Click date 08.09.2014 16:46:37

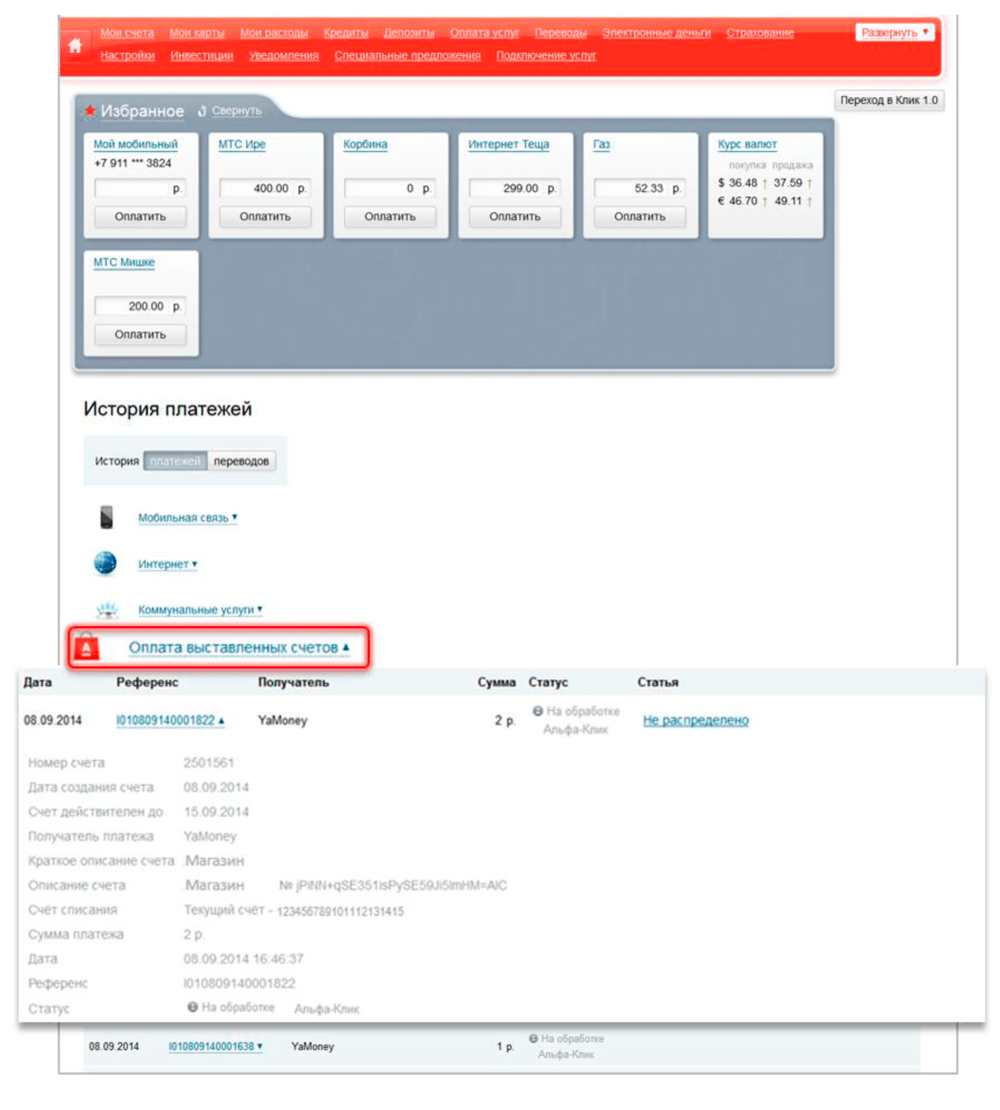pos(243,959)
